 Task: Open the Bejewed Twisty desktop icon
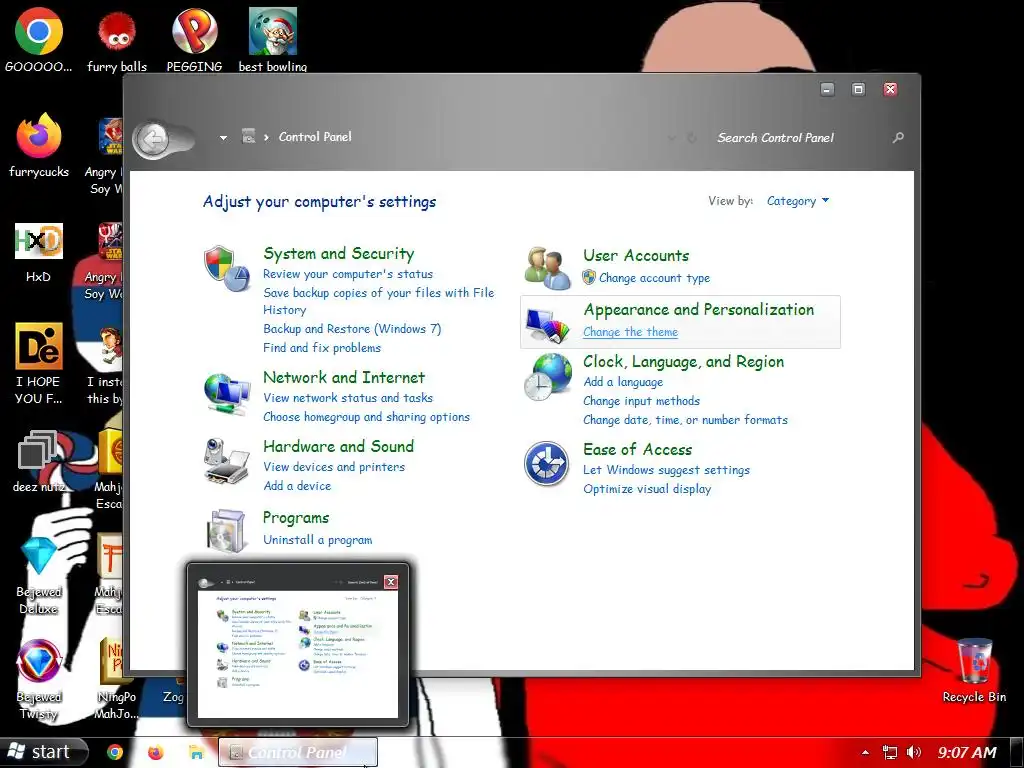[x=39, y=680]
